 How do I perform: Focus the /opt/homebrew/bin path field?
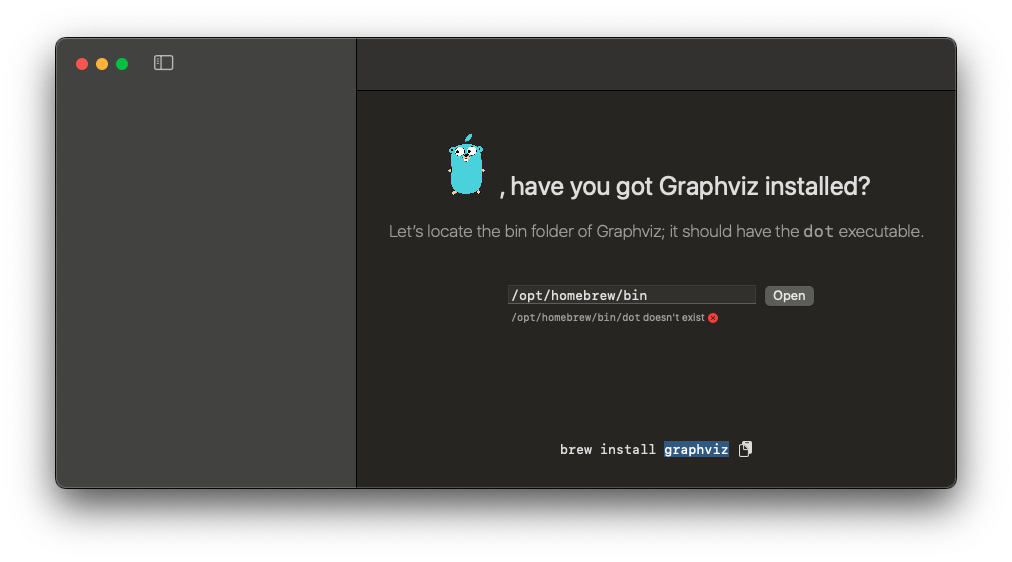(631, 295)
